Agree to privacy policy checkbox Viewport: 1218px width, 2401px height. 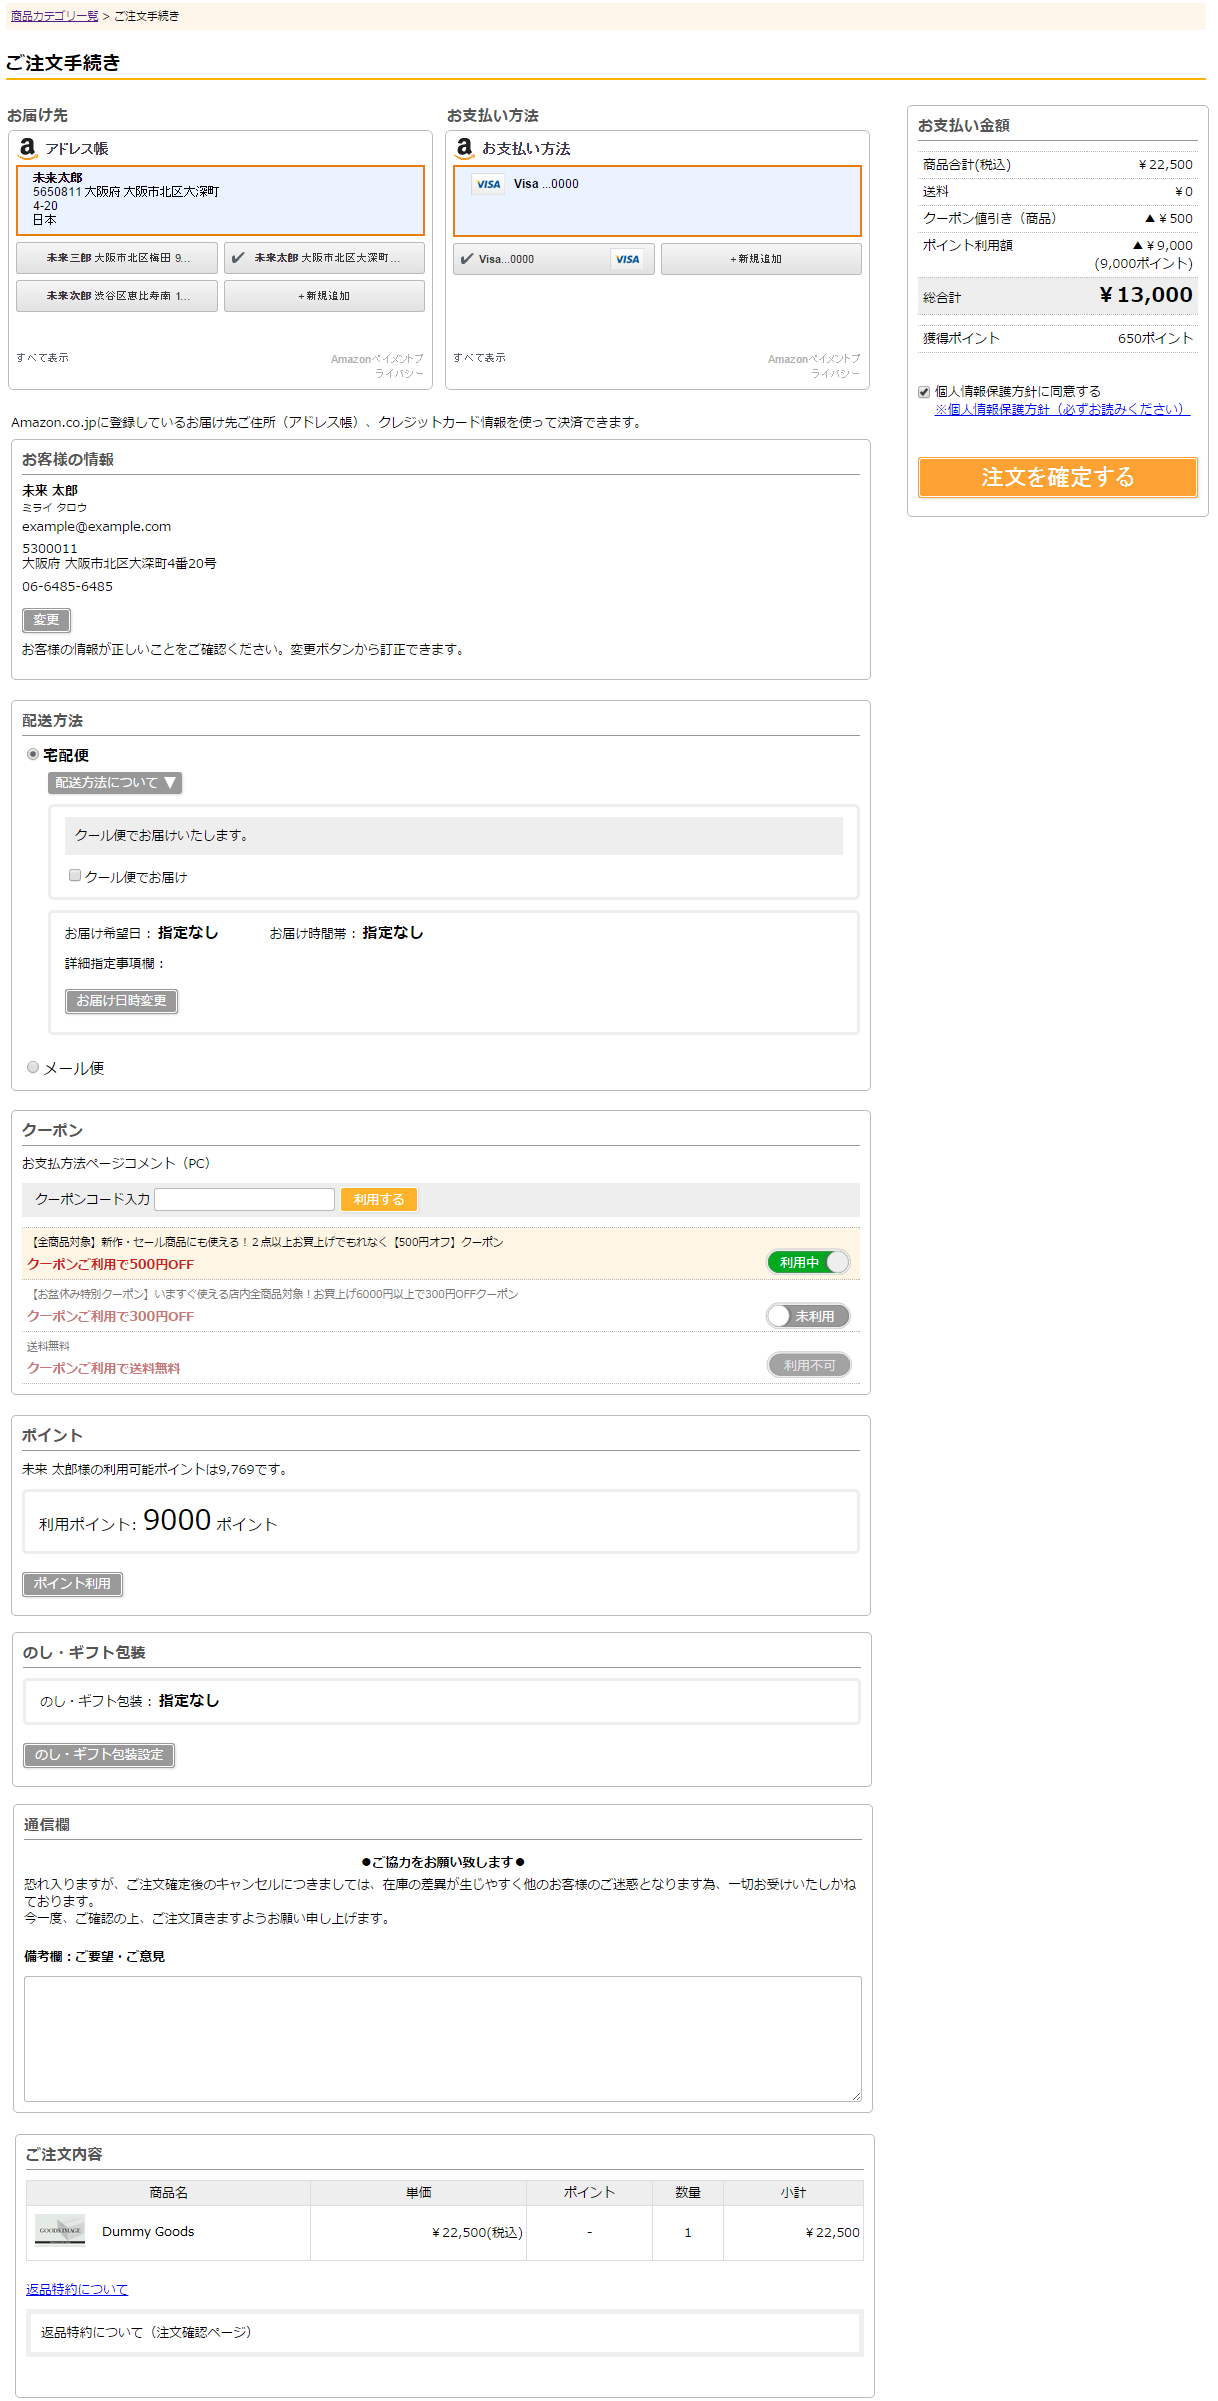pyautogui.click(x=924, y=392)
